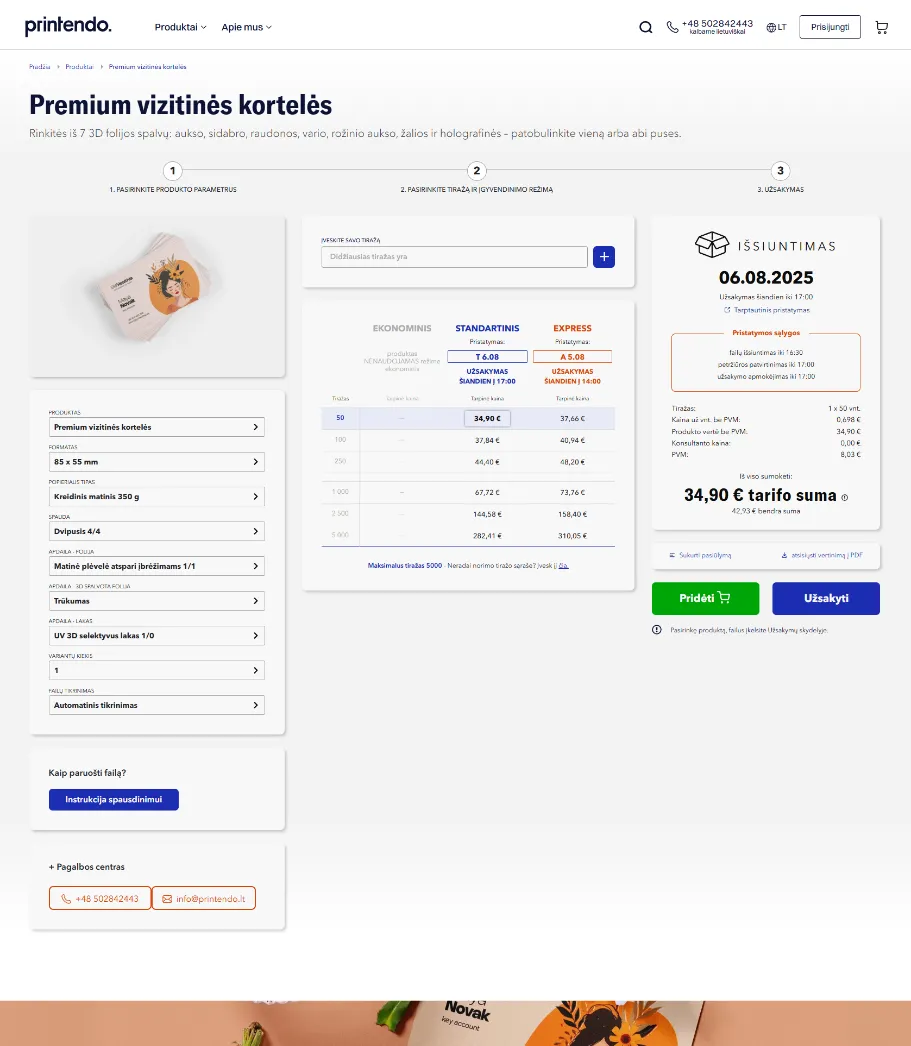Click the Printendo logo
The height and width of the screenshot is (1046, 911).
coord(68,26)
